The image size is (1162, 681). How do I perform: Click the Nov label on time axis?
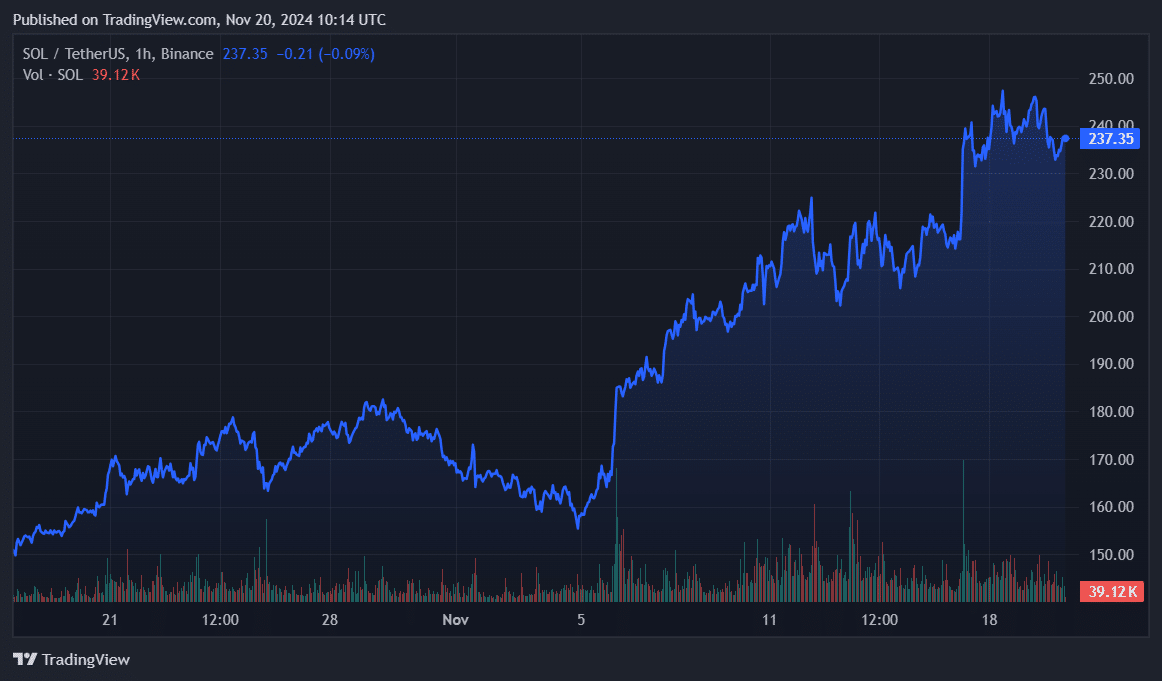click(455, 620)
